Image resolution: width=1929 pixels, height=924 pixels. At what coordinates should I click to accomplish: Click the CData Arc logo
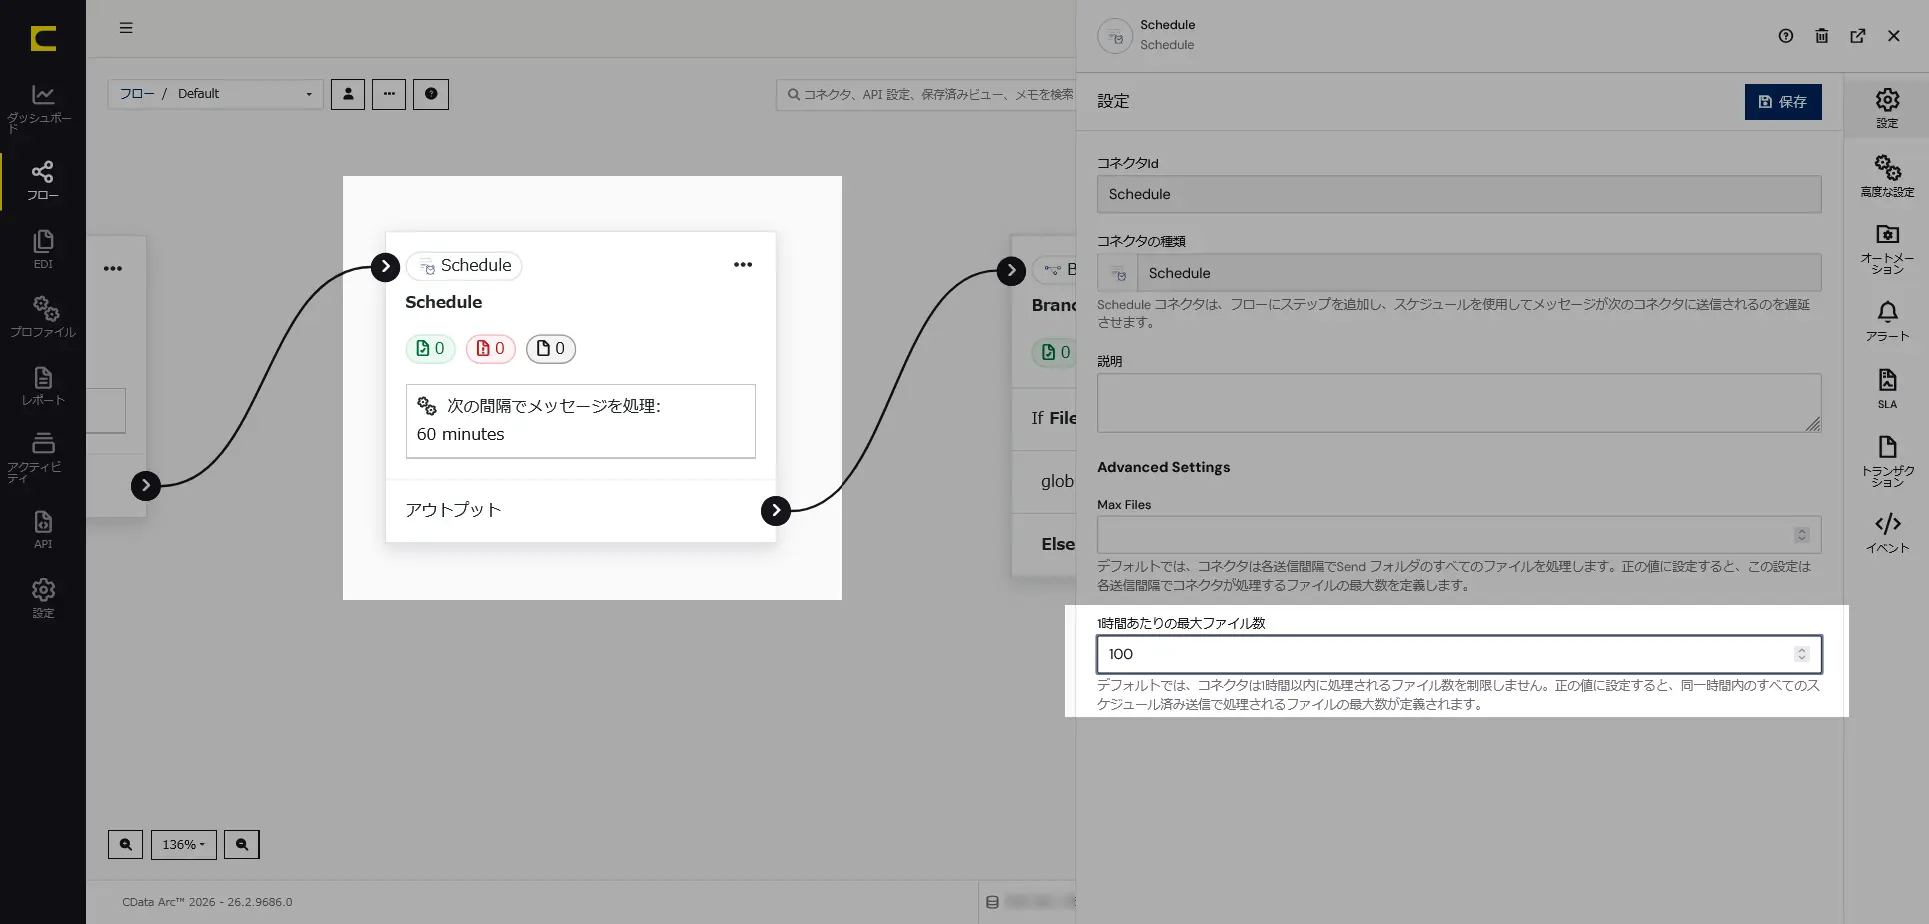pos(43,38)
